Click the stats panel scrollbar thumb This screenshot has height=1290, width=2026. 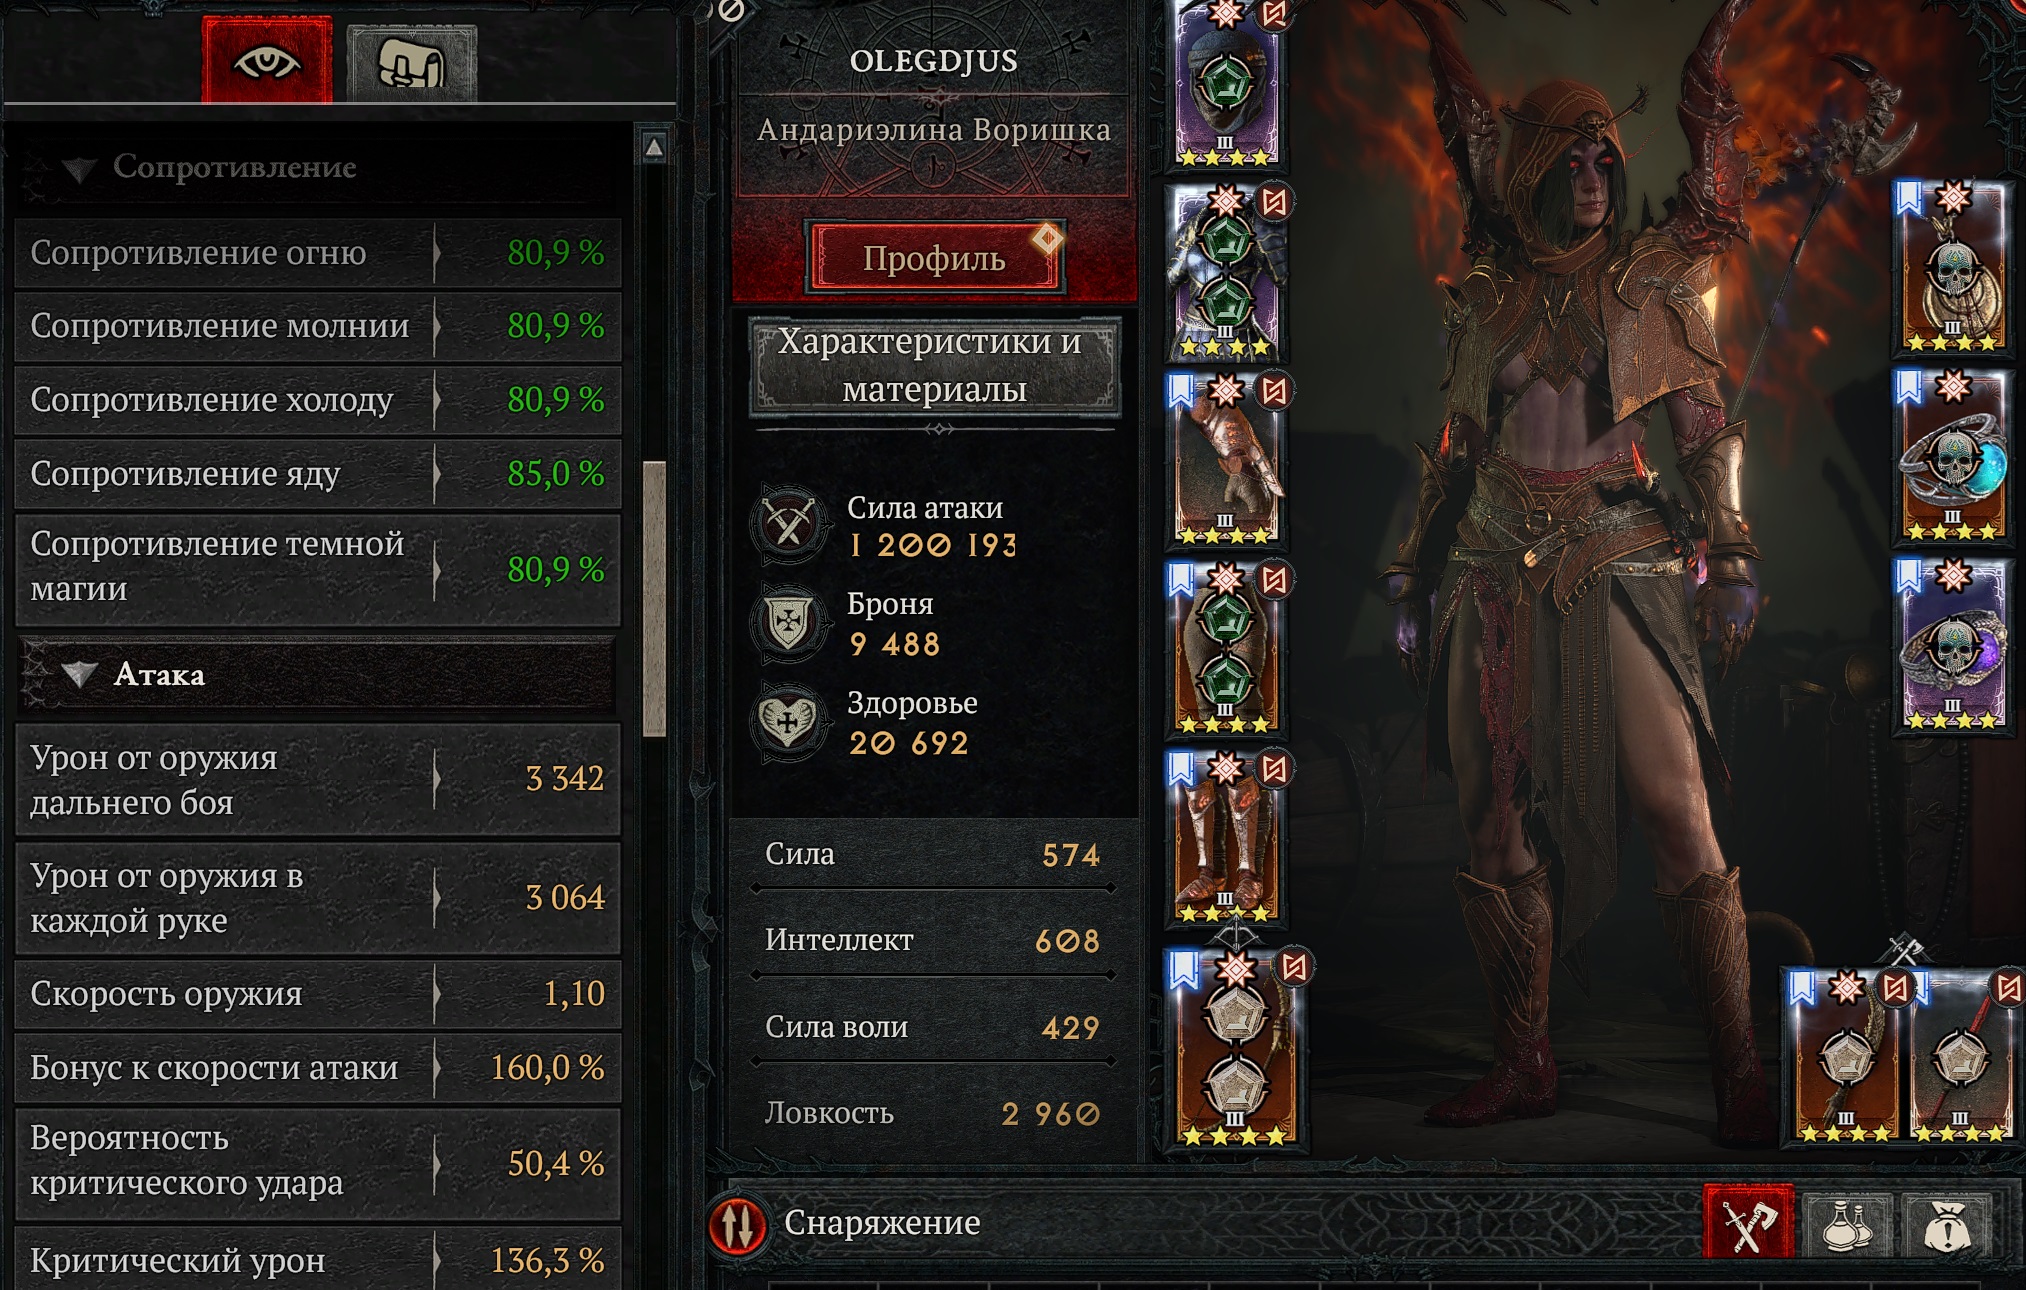click(x=655, y=599)
